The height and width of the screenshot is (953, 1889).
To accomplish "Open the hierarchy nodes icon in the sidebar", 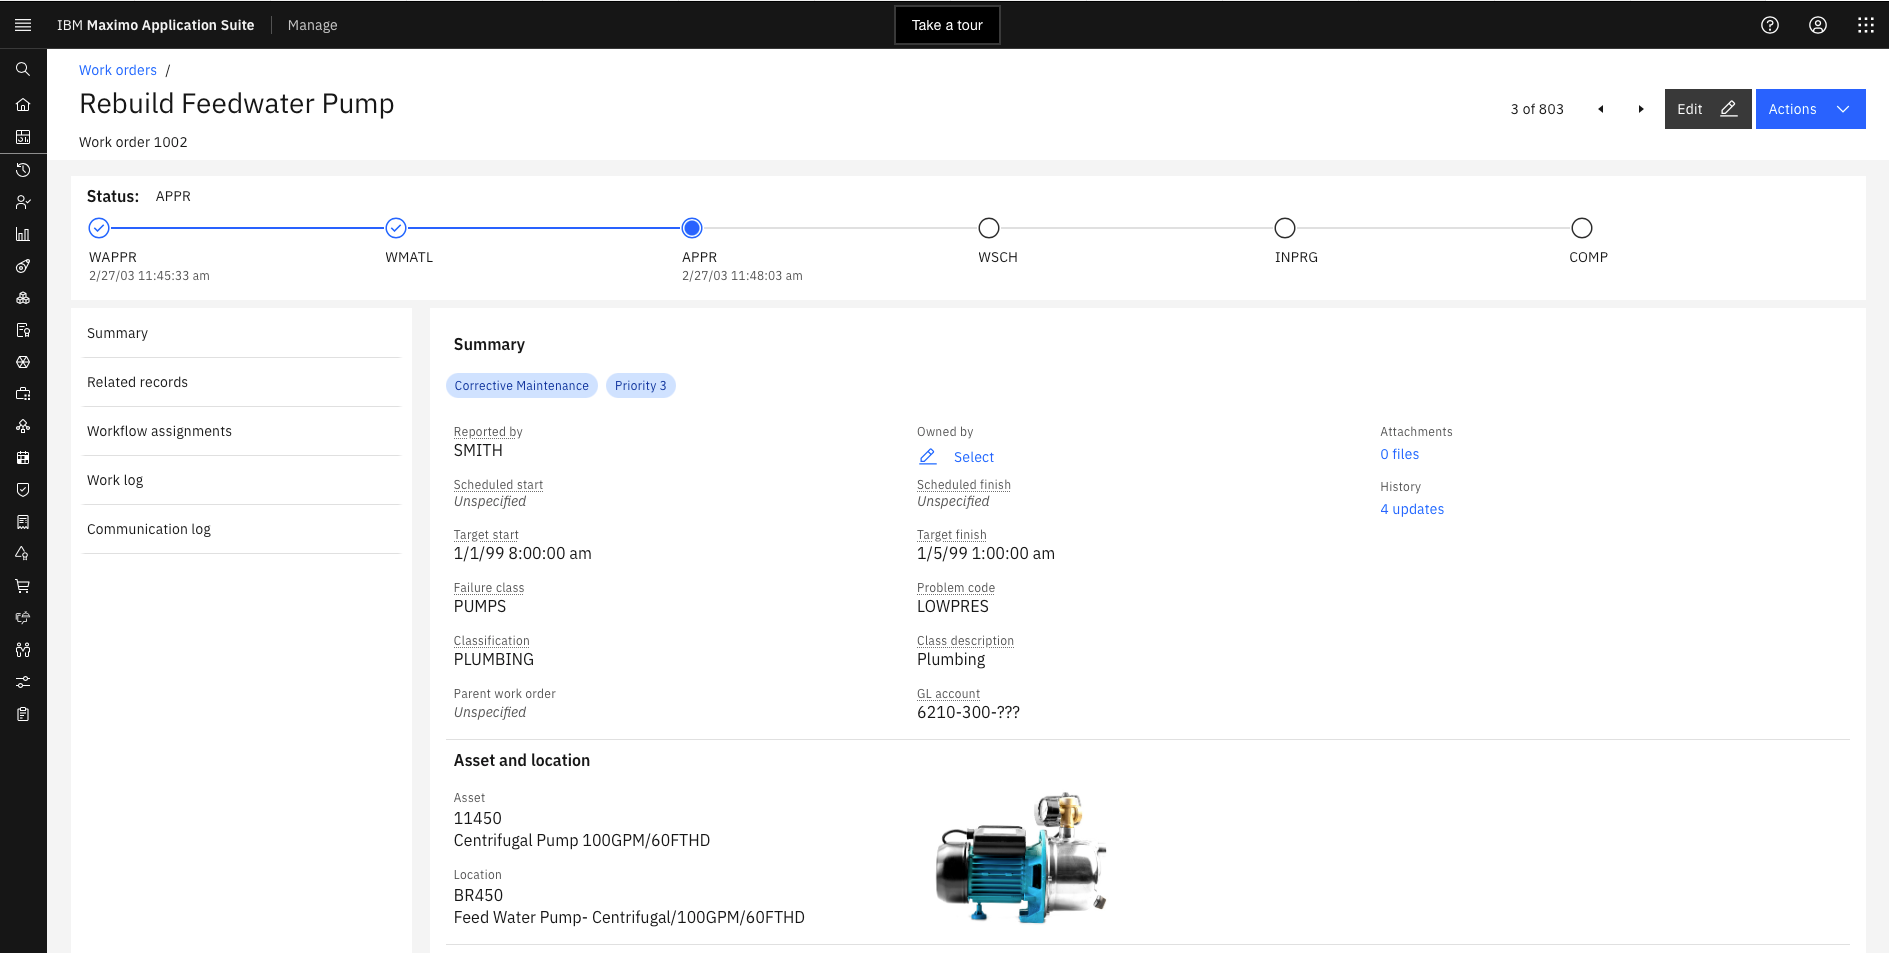I will 23,426.
